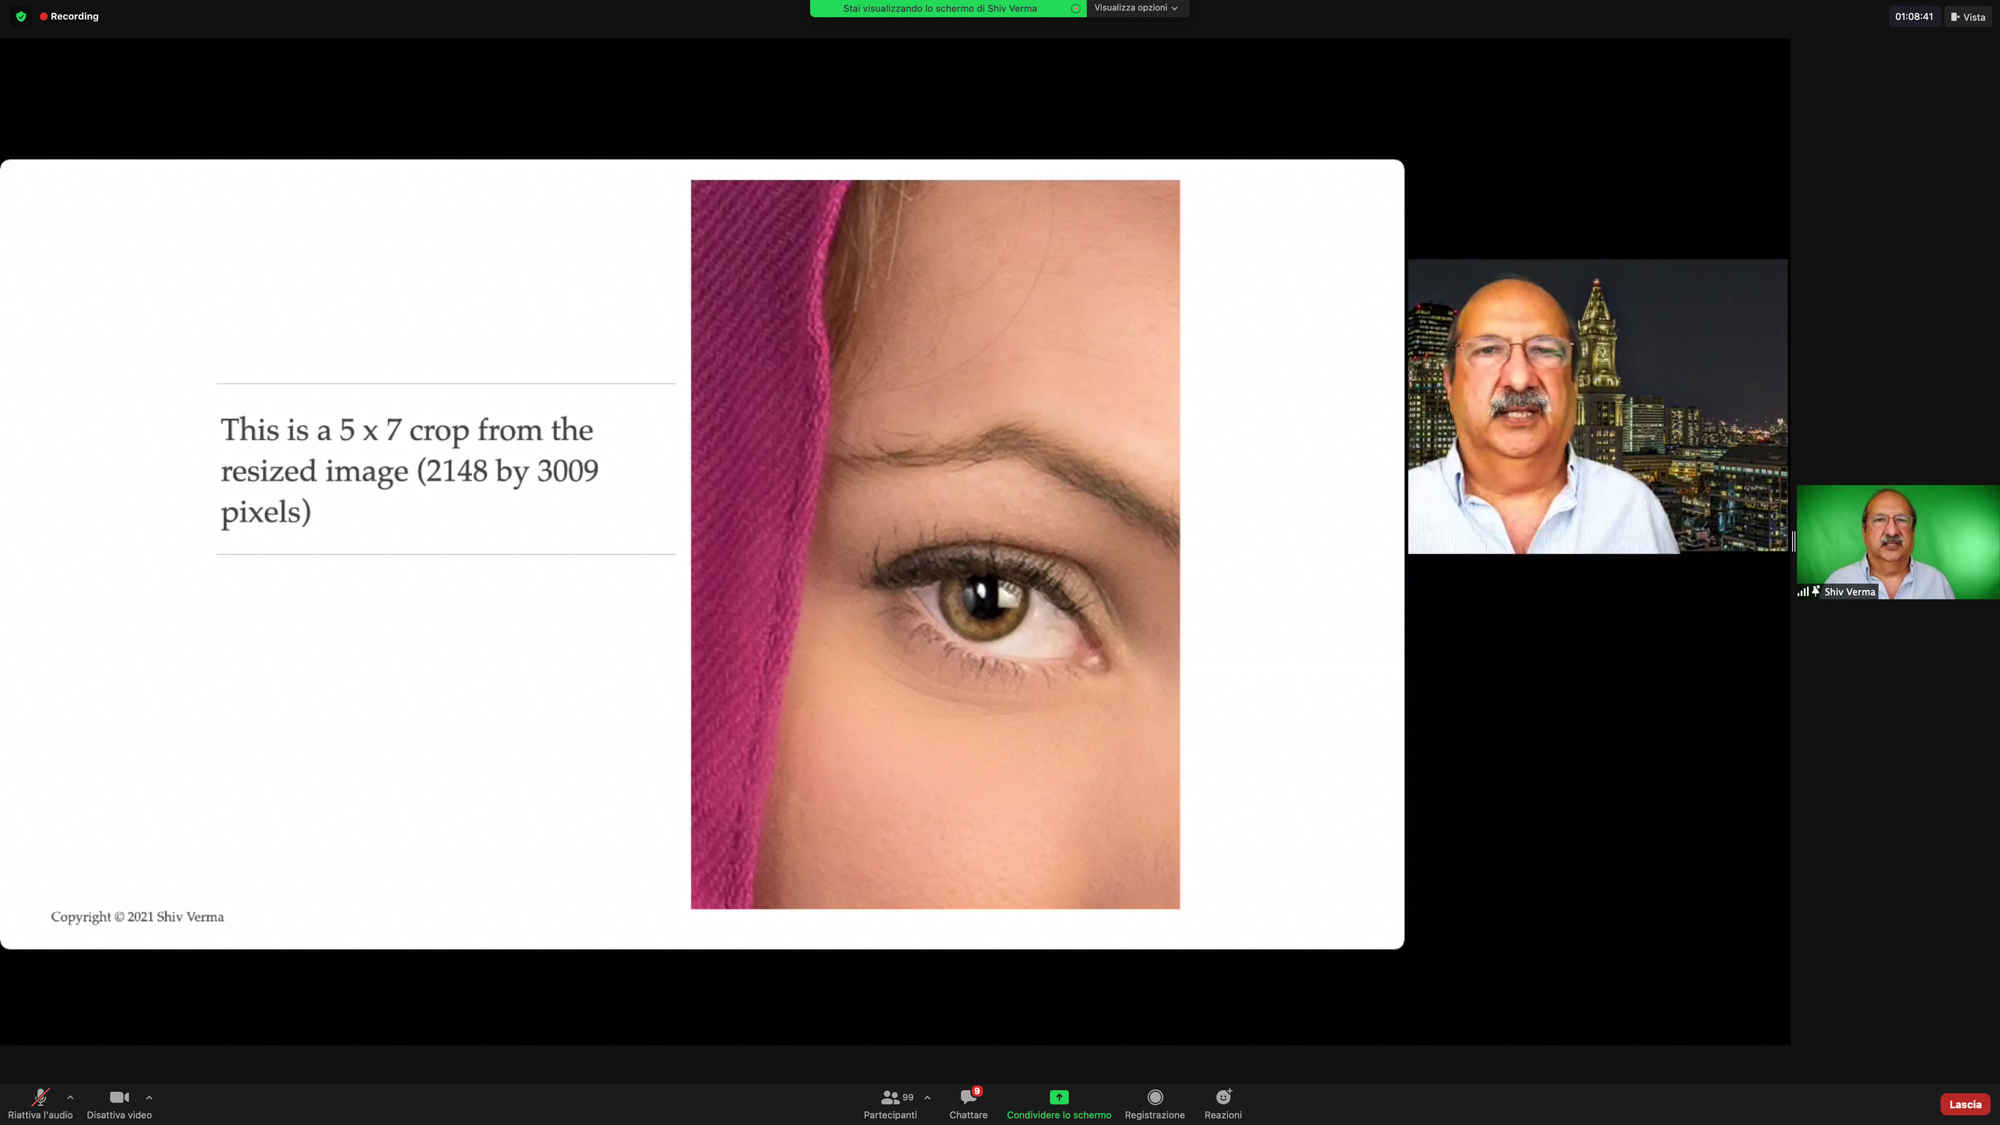Click the green screen-sharing notification banner
2000x1125 pixels.
(940, 8)
